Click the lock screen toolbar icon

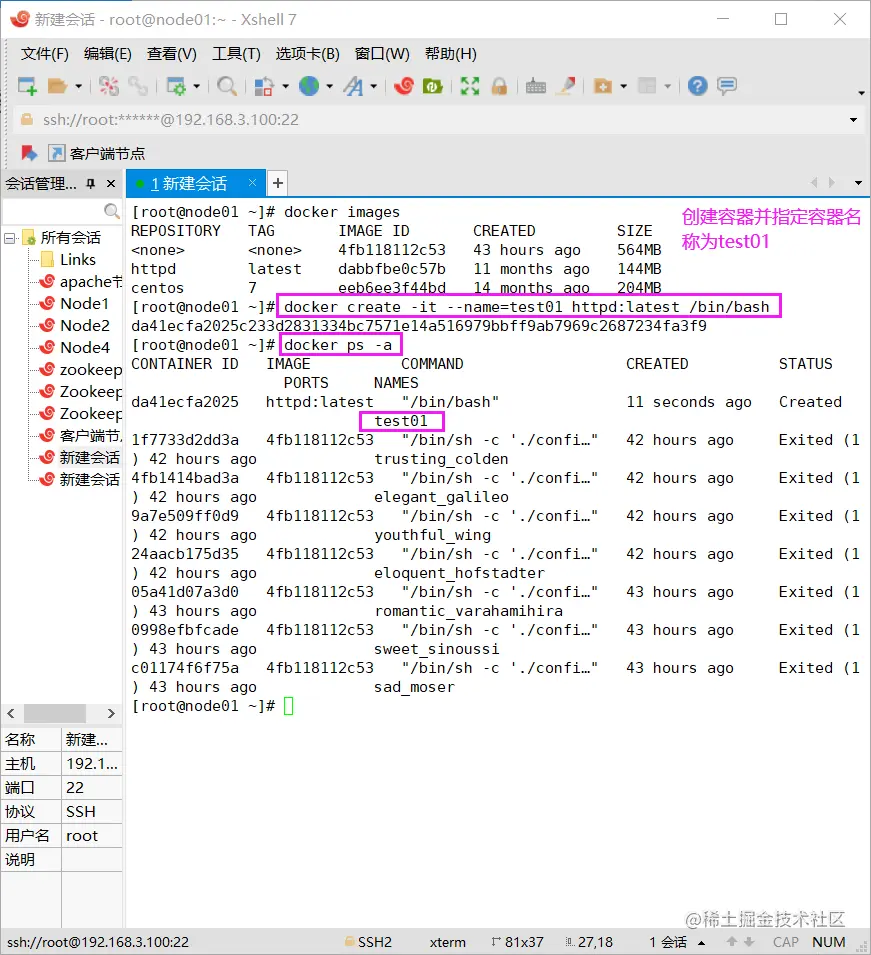point(499,86)
